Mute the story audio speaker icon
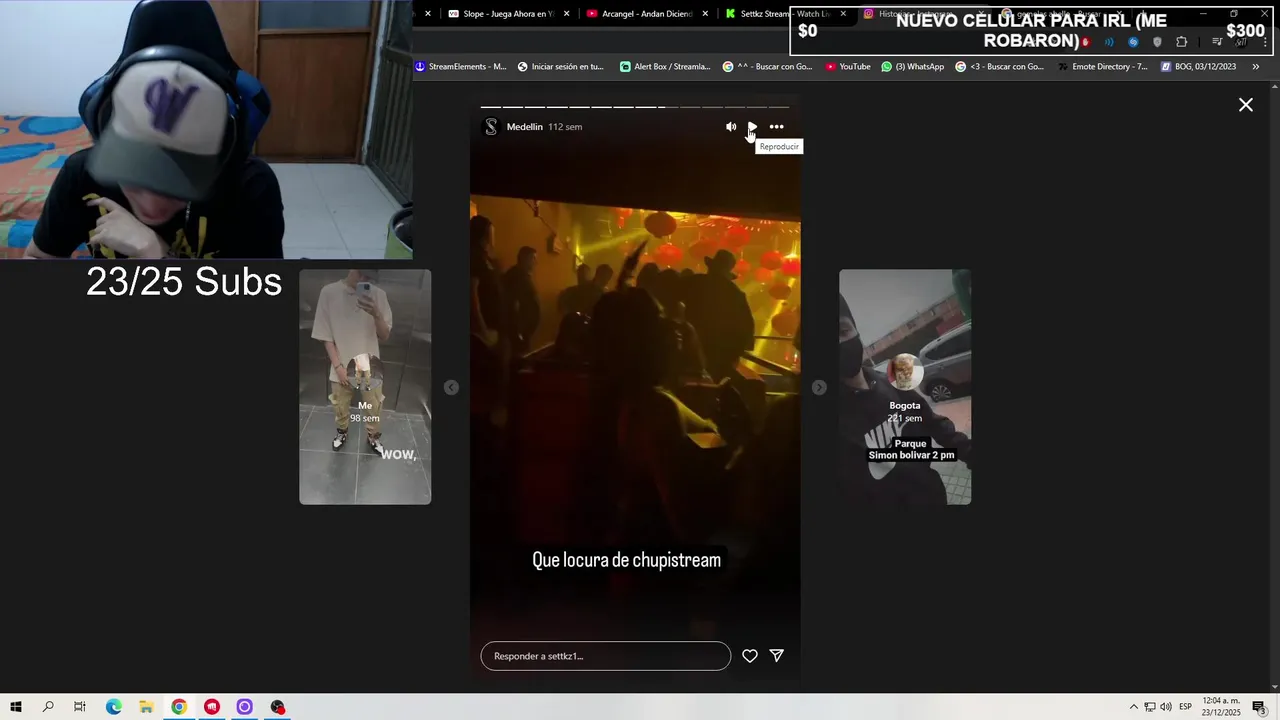 (x=731, y=127)
